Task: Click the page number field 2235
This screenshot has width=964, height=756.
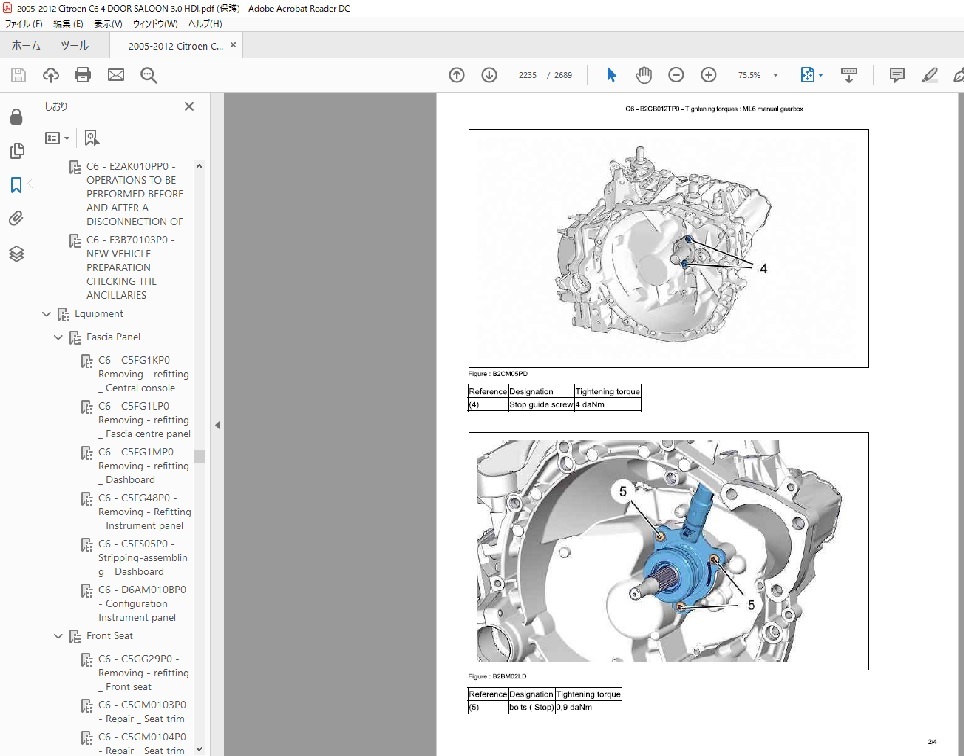Action: 527,75
